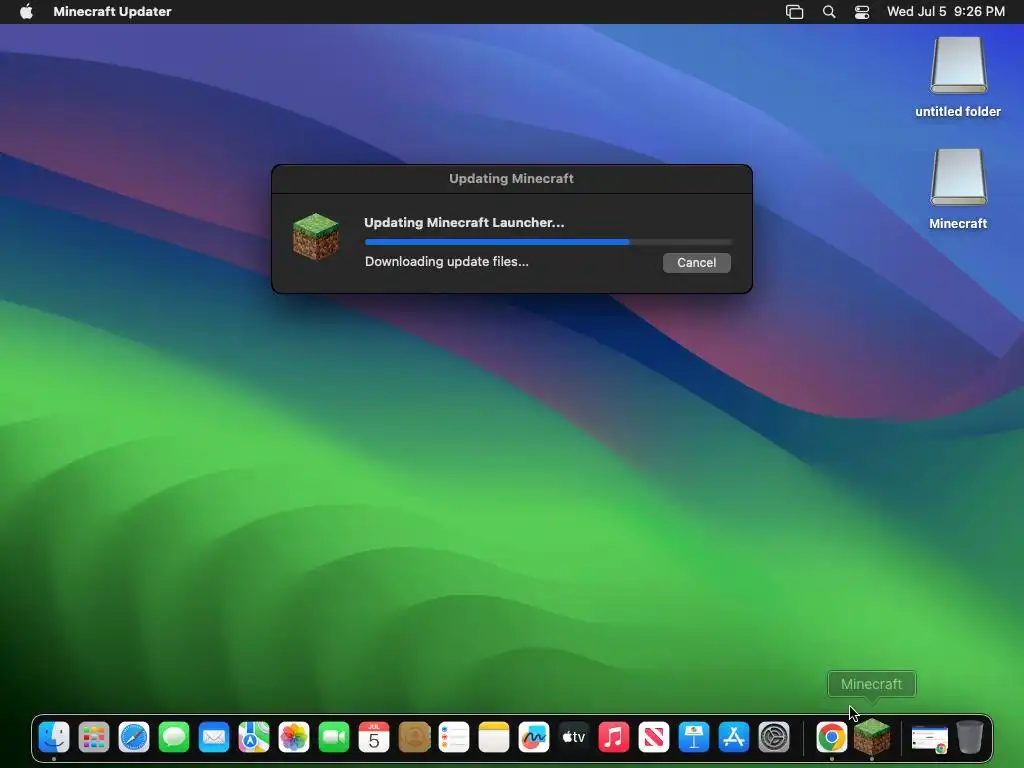The image size is (1024, 768).
Task: Open Reminders from the dock
Action: click(454, 738)
